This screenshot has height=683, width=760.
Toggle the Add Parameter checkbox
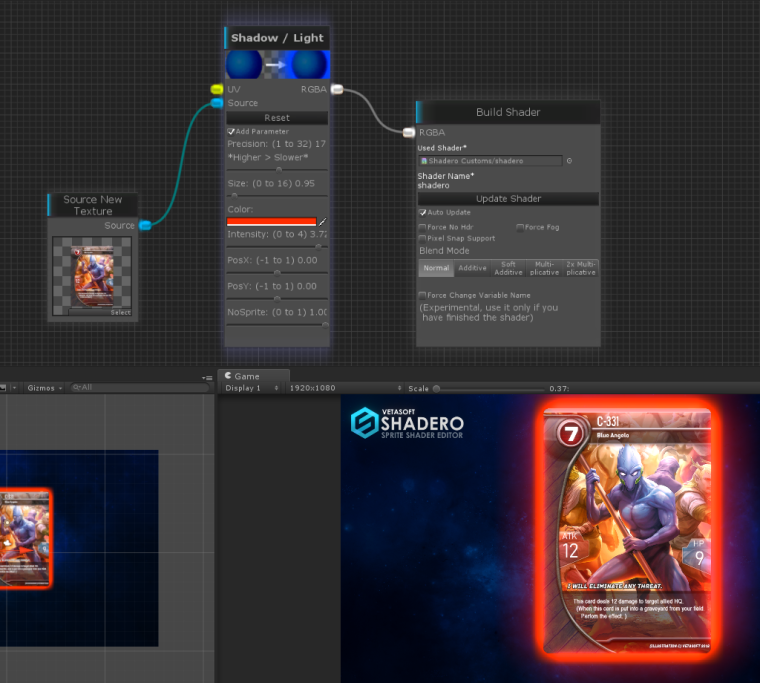click(x=231, y=131)
